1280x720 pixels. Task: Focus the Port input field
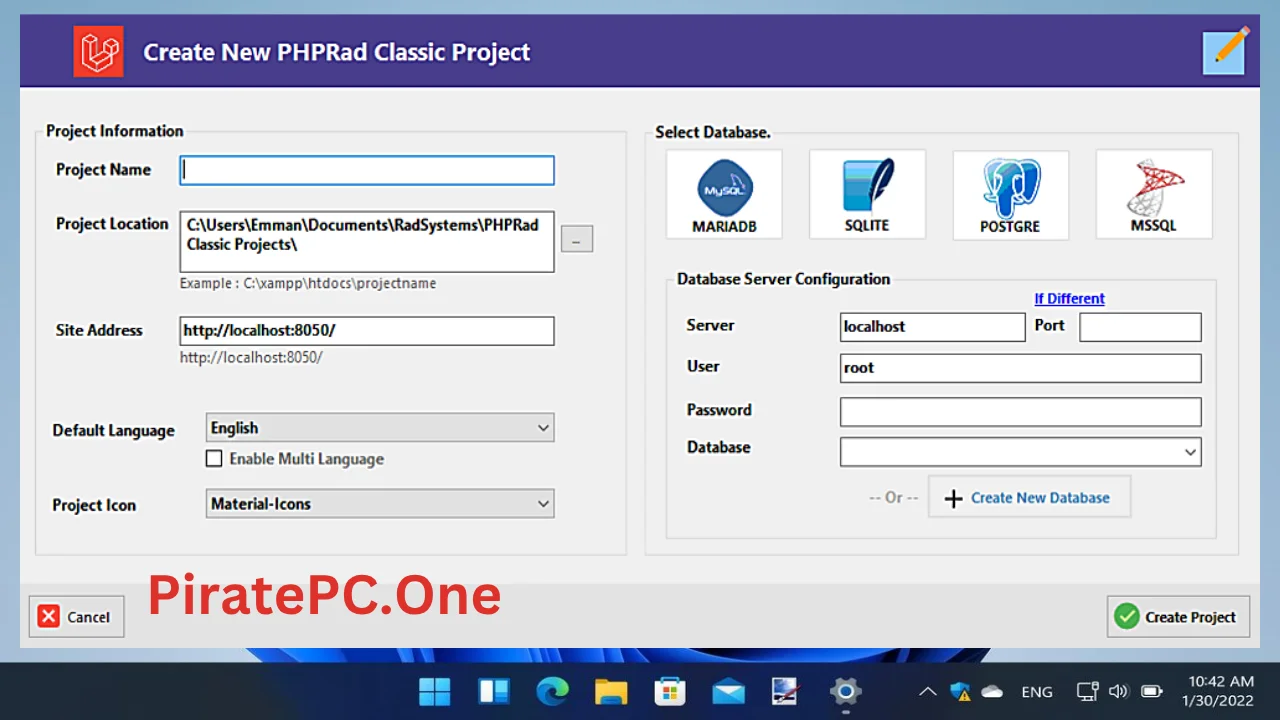(x=1141, y=327)
